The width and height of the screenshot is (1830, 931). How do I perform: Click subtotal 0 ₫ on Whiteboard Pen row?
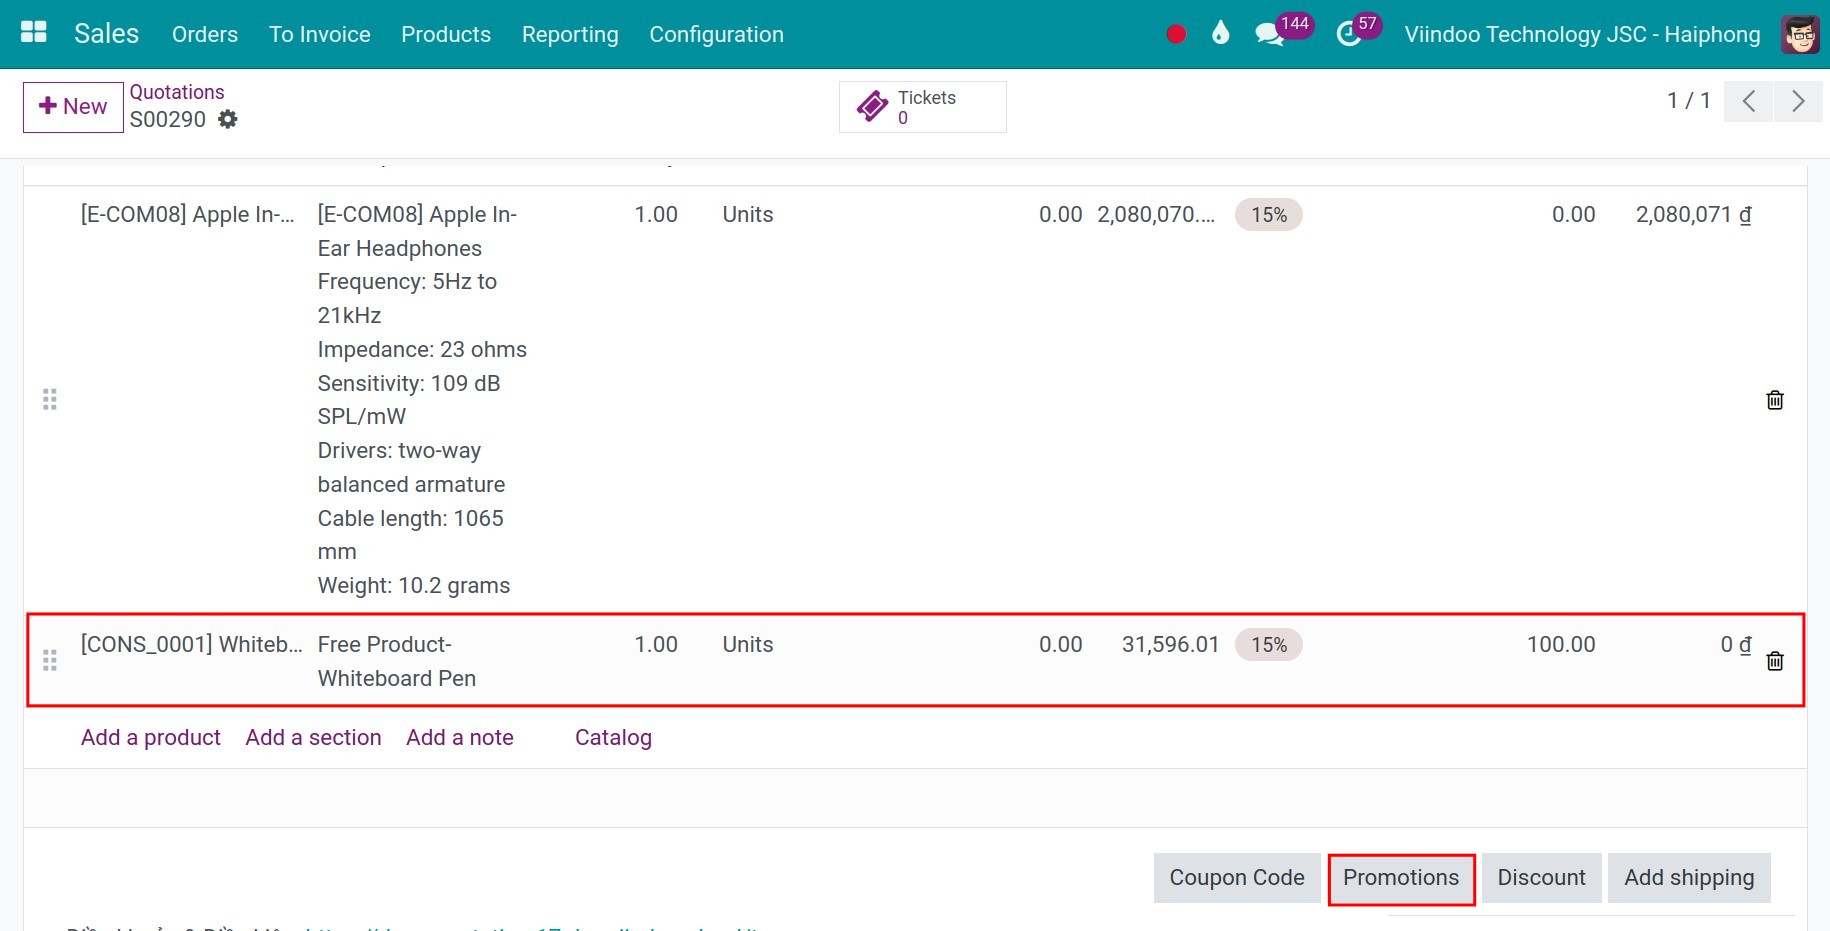pos(1736,645)
